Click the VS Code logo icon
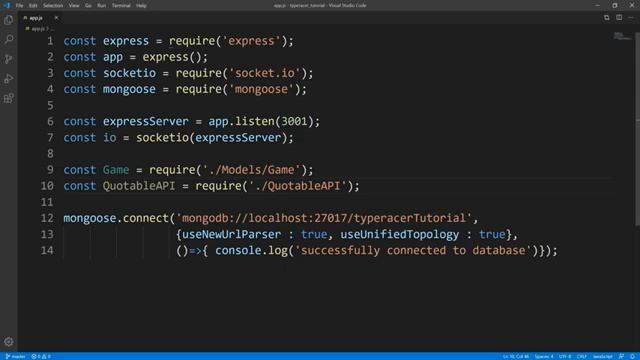Image resolution: width=640 pixels, height=360 pixels. click(7, 5)
